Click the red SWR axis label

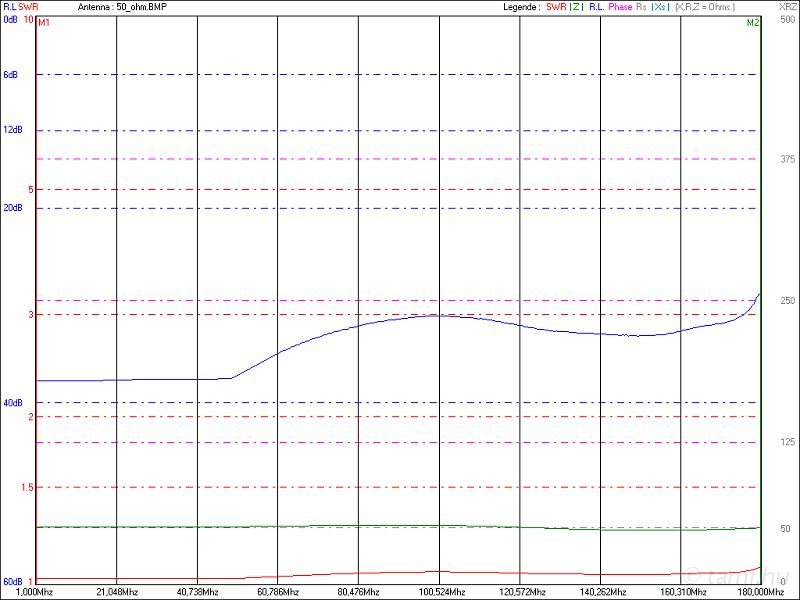[x=28, y=6]
